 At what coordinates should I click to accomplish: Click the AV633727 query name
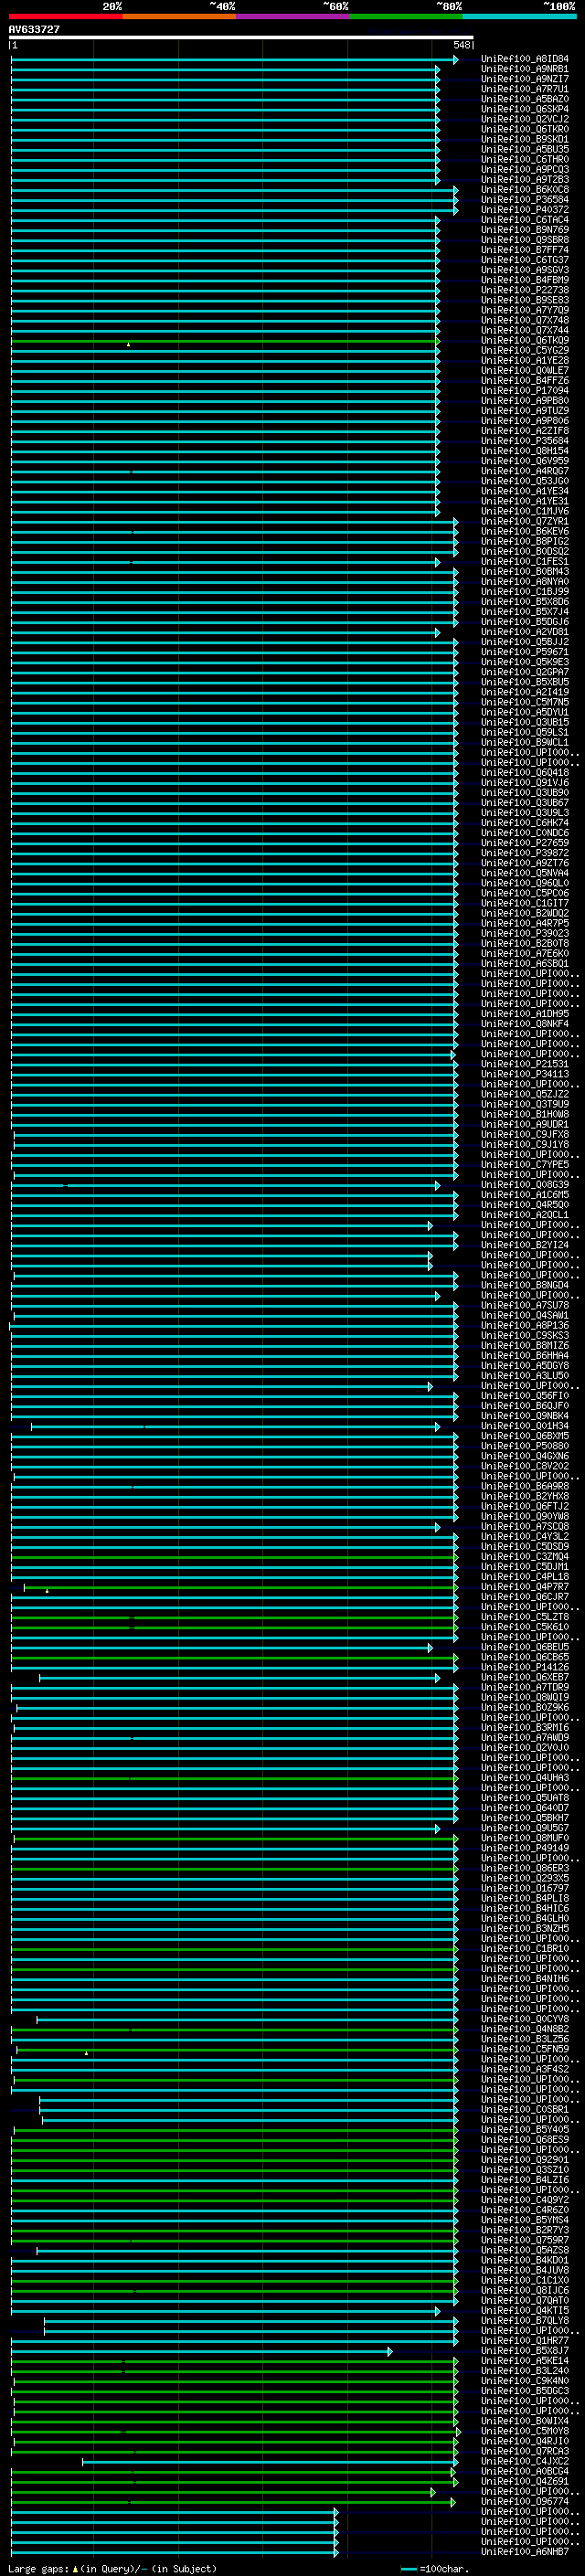point(34,30)
